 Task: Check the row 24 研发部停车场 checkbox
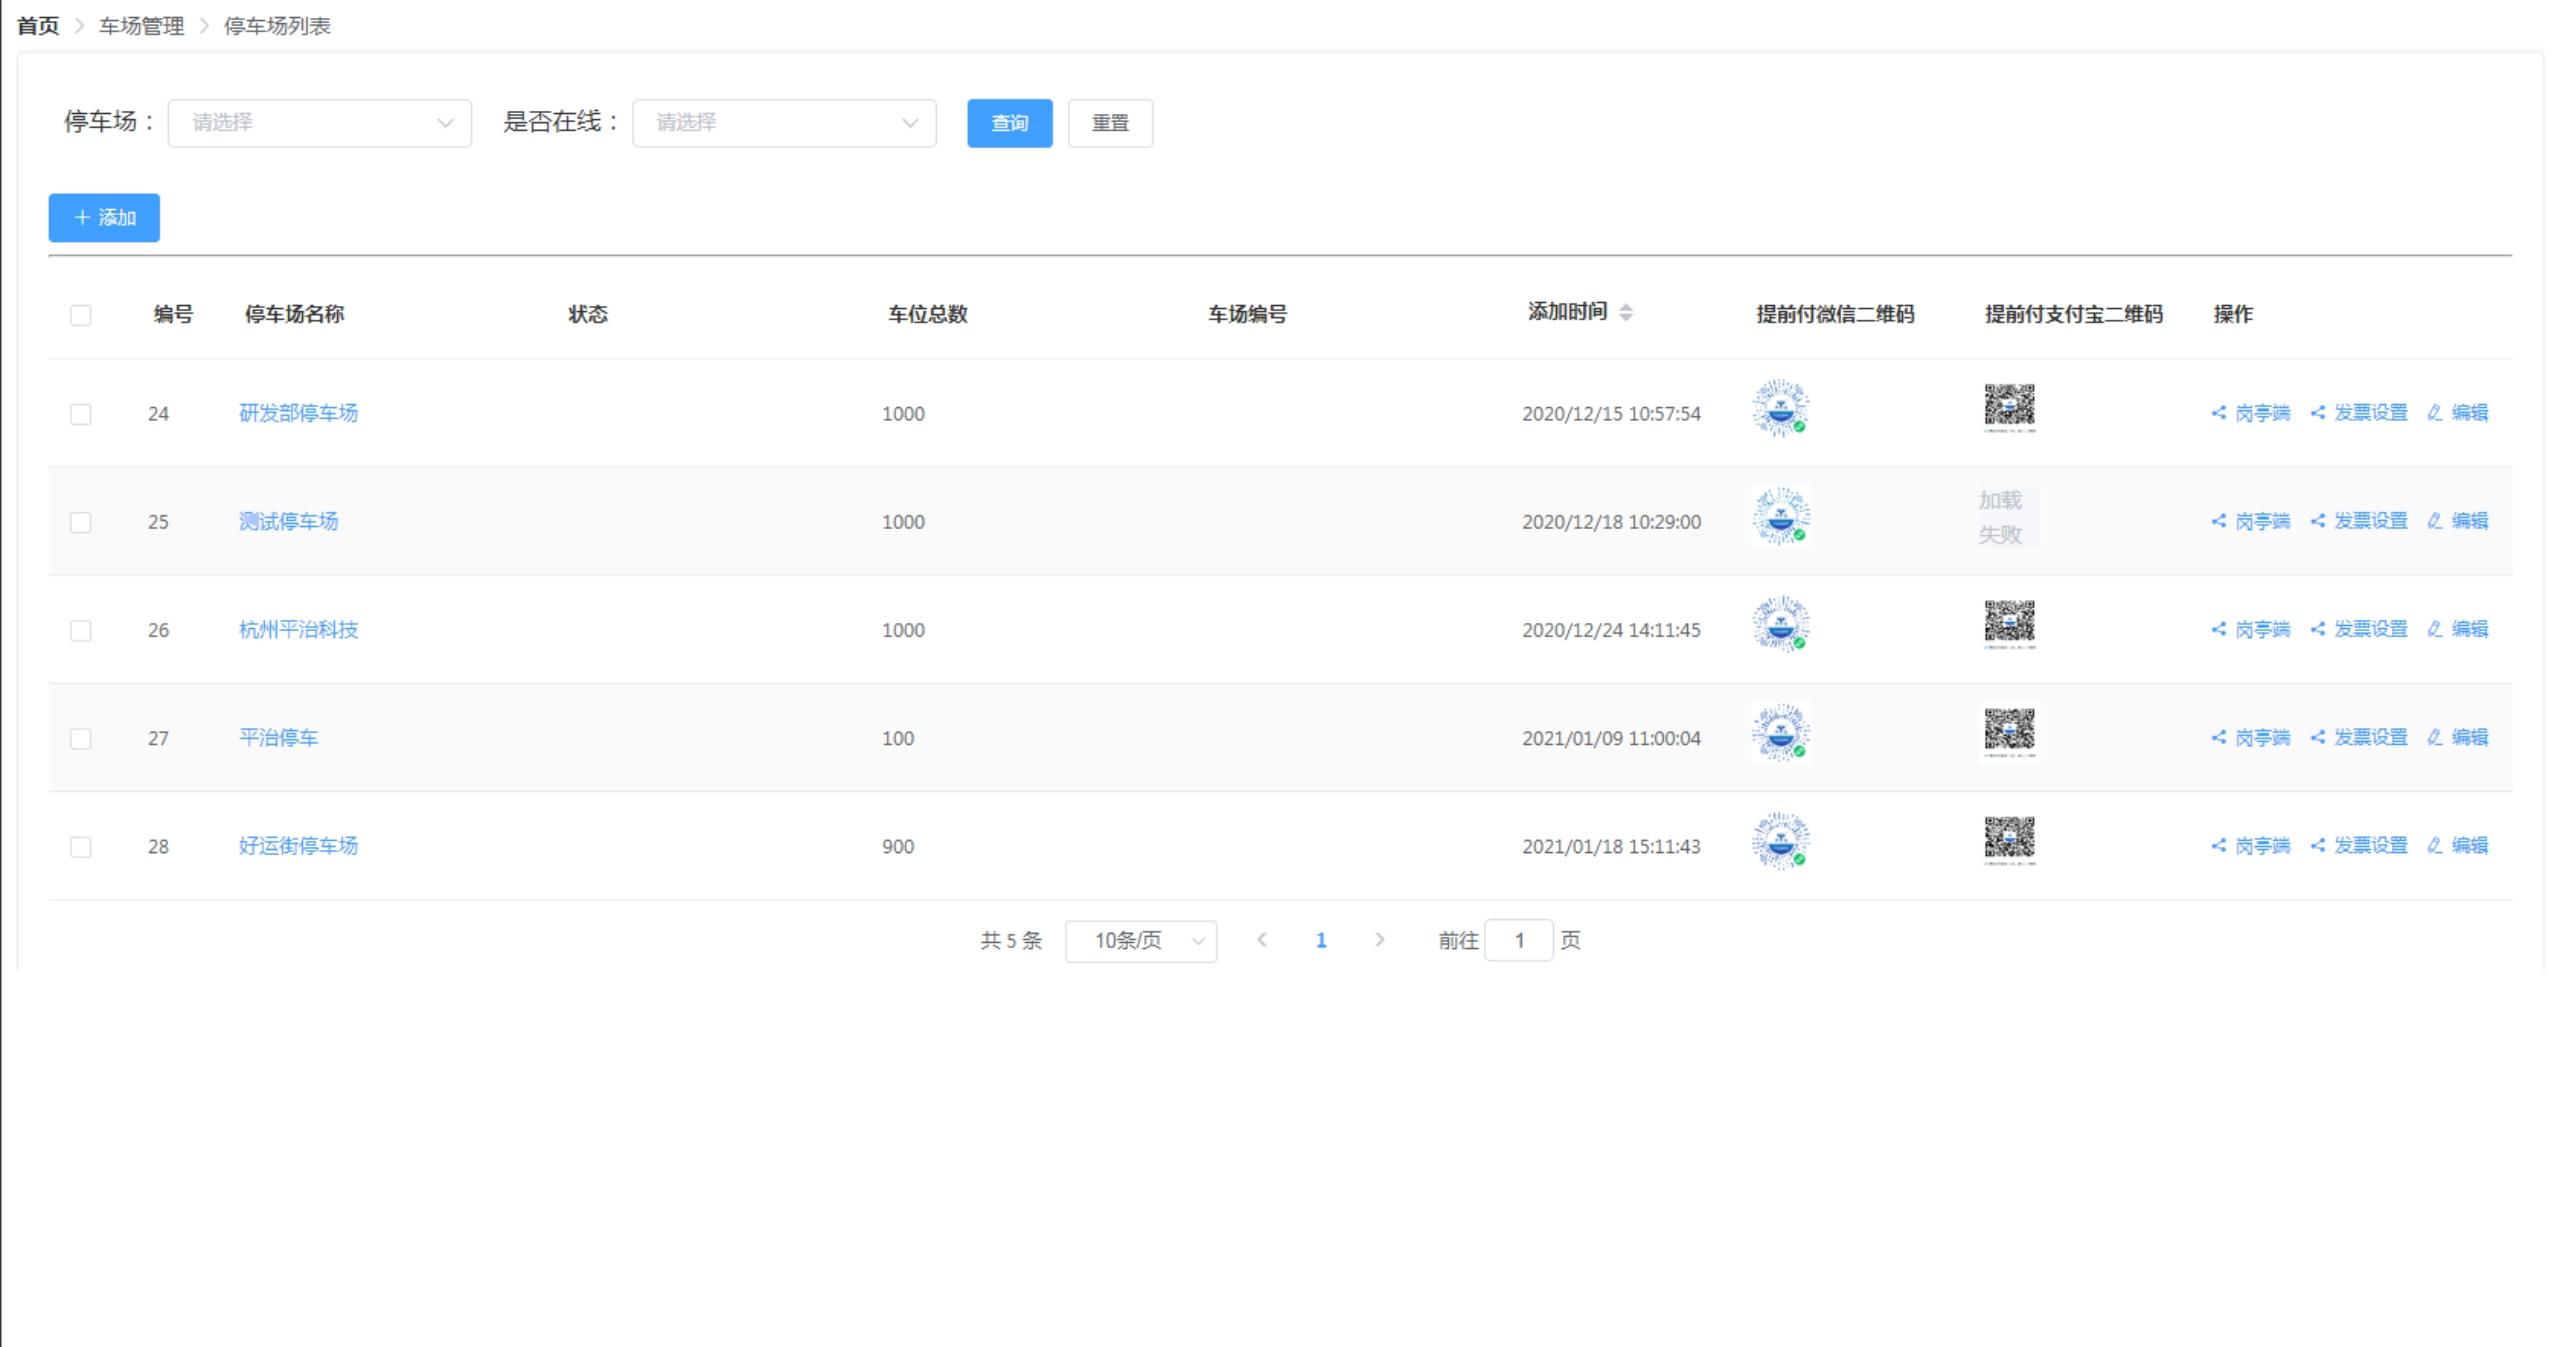81,414
